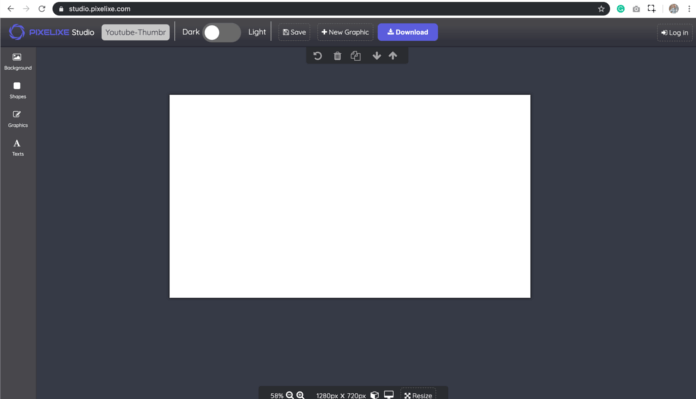
Task: Send element backward with down arrow
Action: point(376,56)
